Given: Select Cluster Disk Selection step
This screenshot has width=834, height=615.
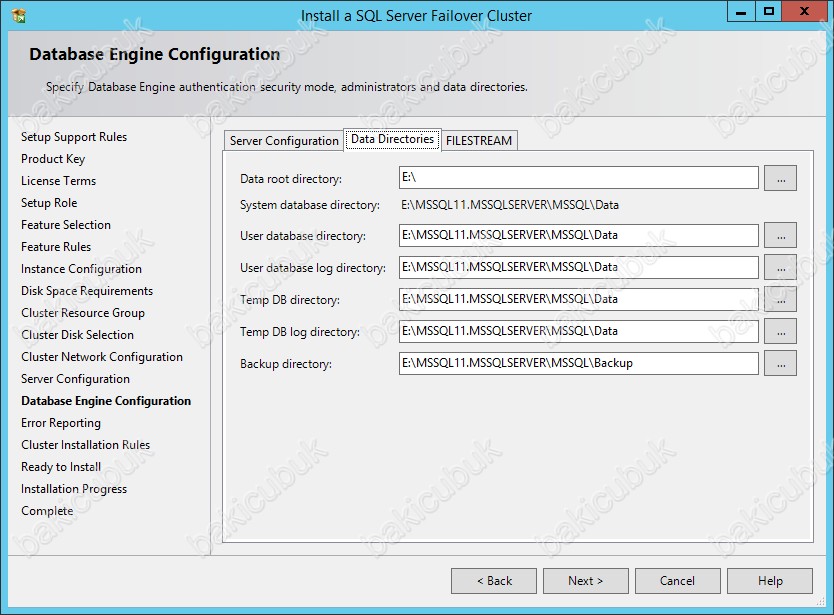Looking at the screenshot, I should pos(78,335).
